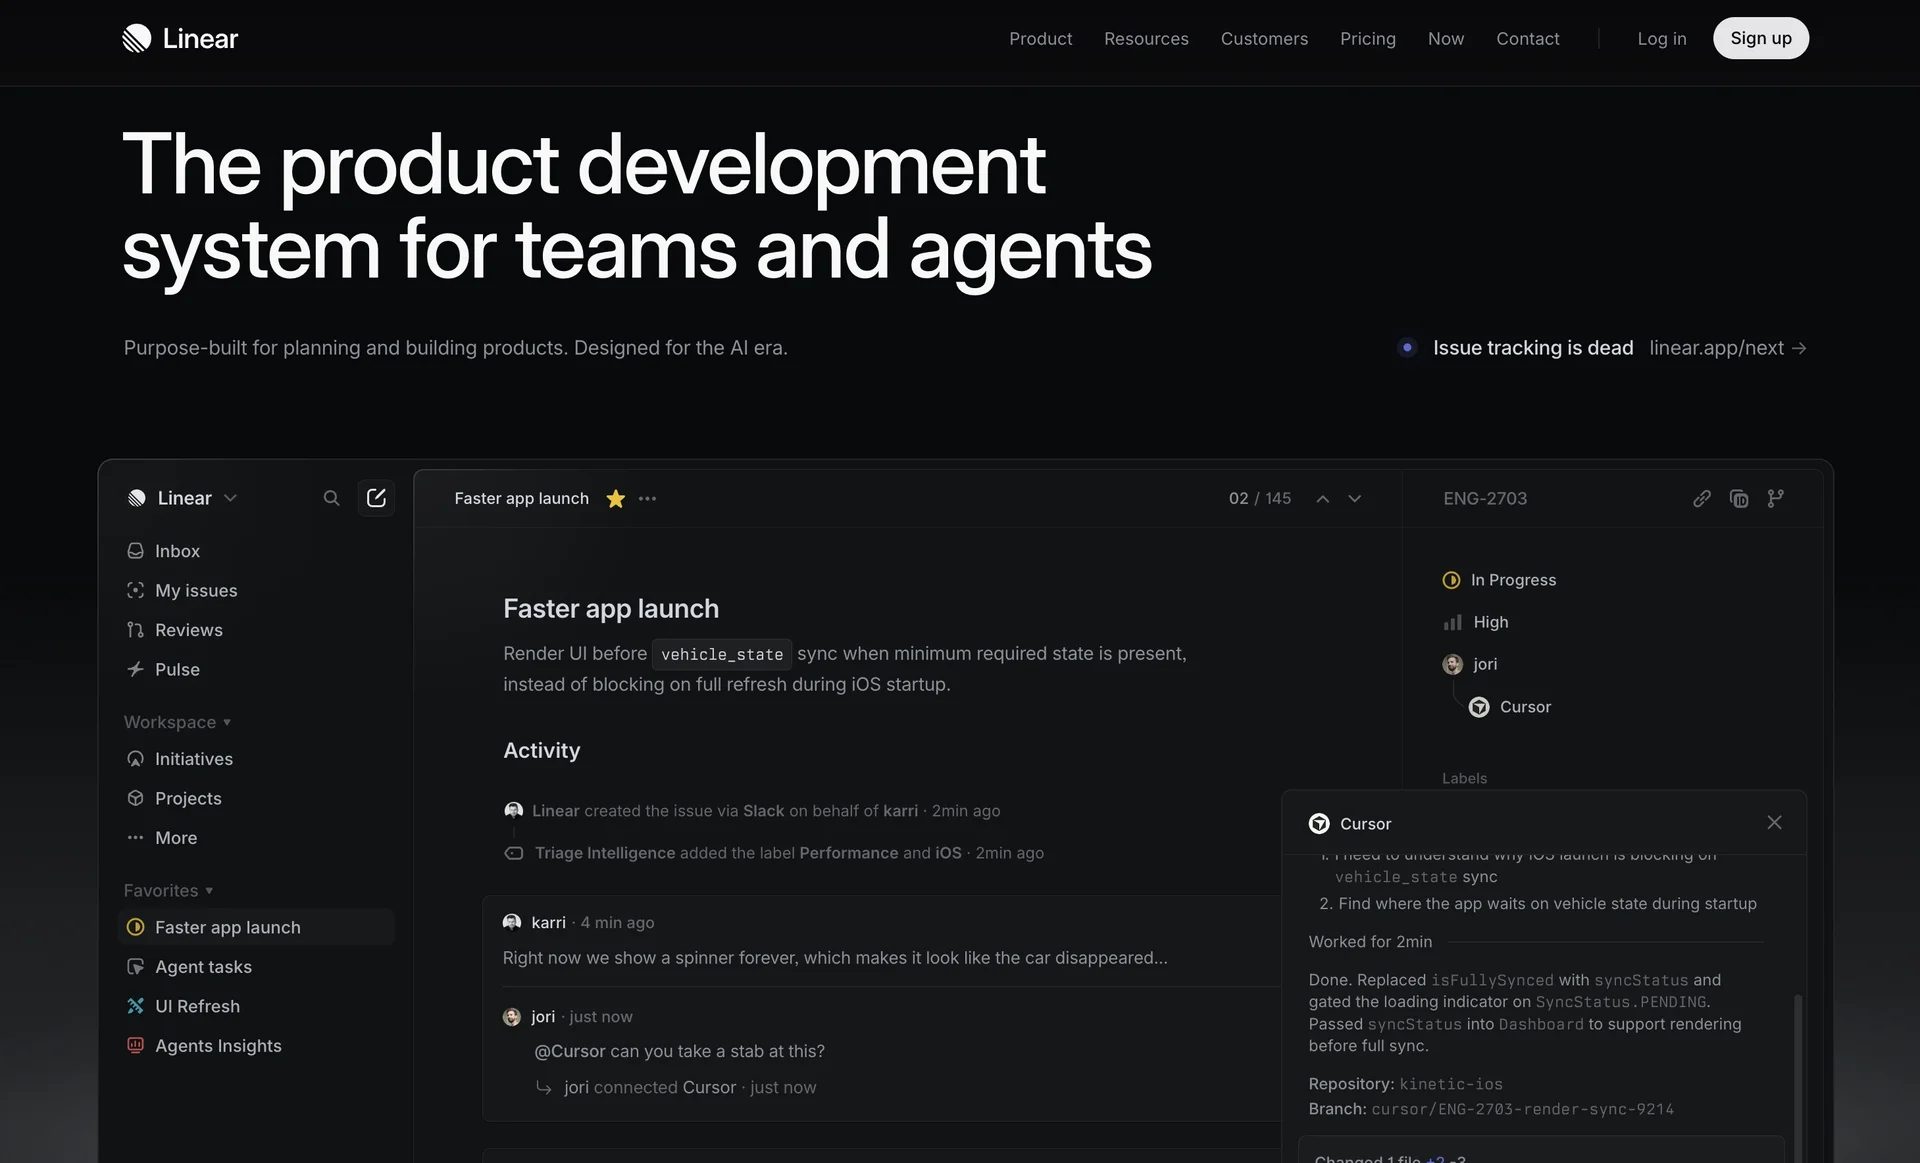Click the Labels heading in properties
This screenshot has width=1920, height=1163.
click(x=1464, y=778)
